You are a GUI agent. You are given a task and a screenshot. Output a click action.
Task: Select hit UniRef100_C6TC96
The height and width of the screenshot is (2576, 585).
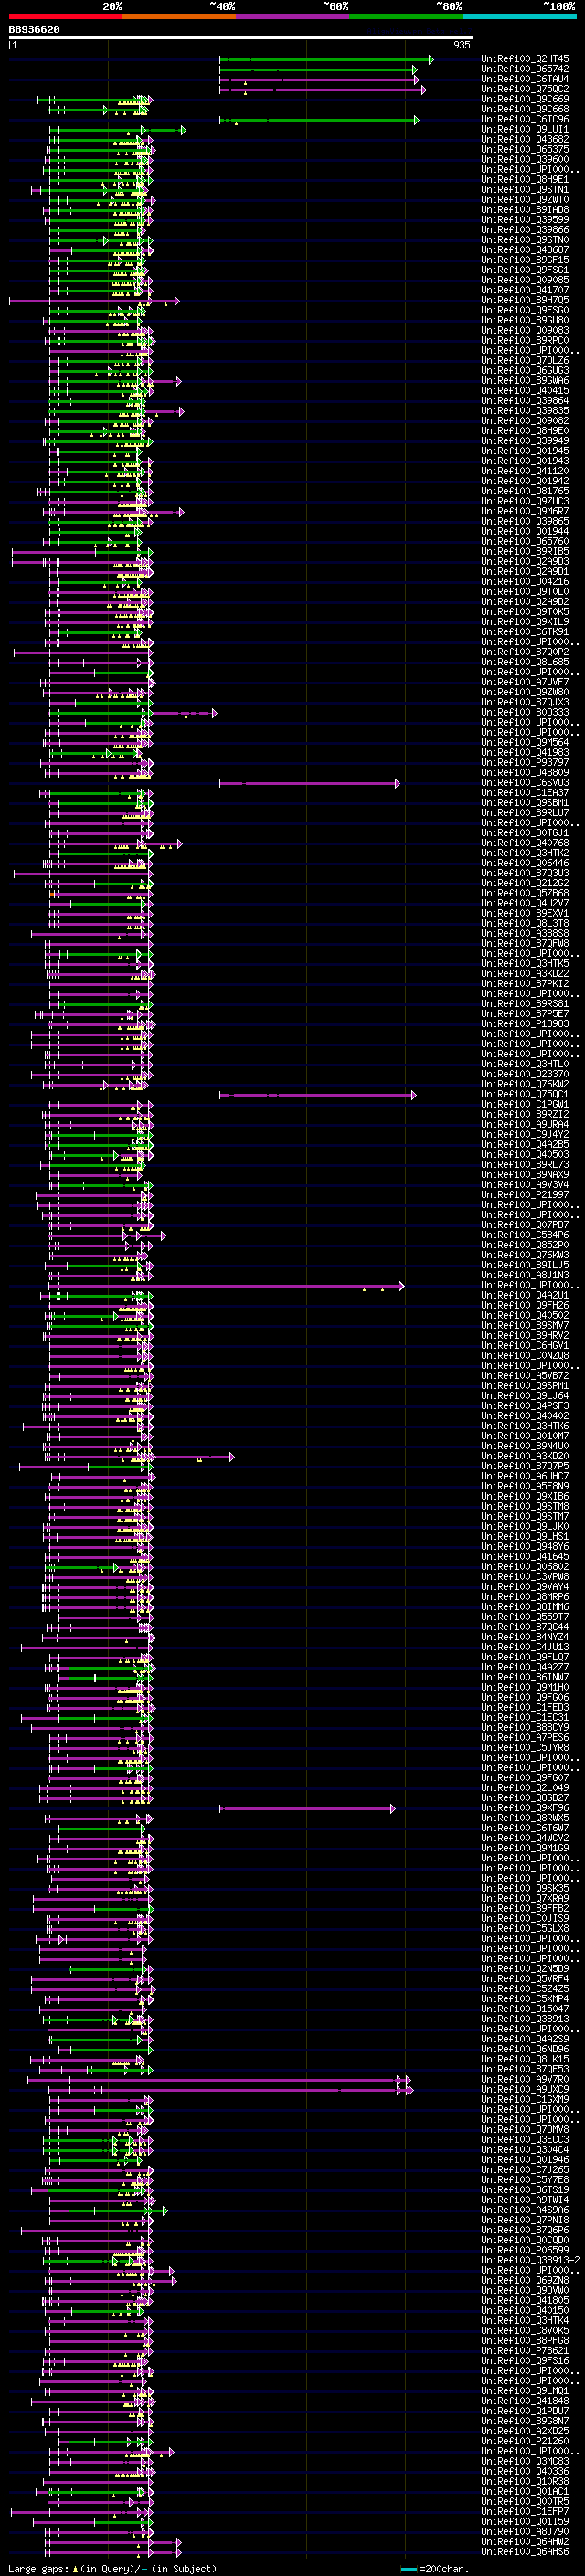[x=525, y=119]
